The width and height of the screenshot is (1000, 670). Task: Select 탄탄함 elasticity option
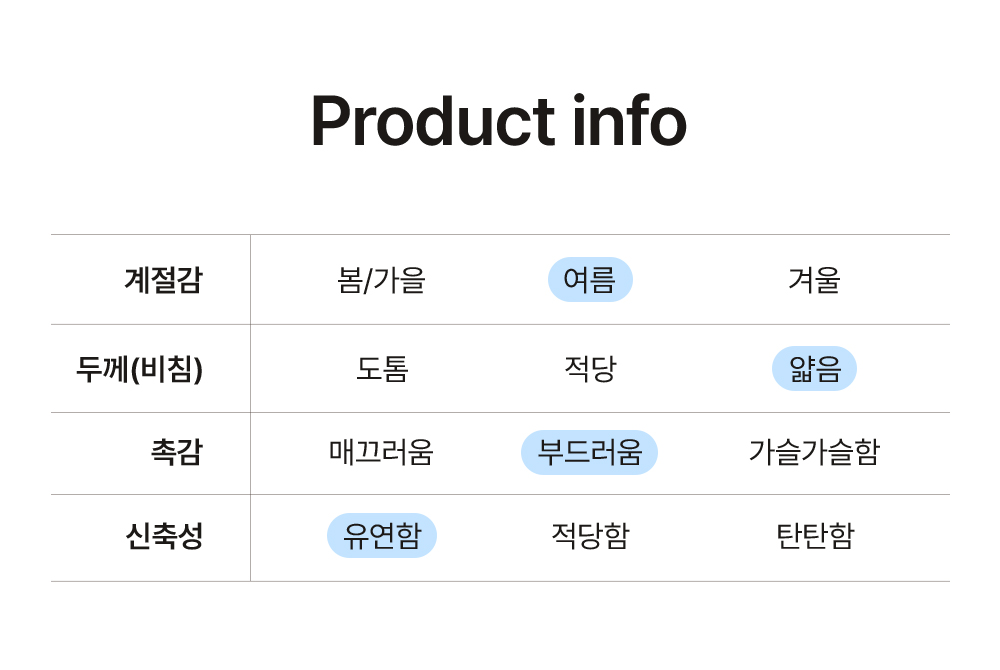[814, 535]
